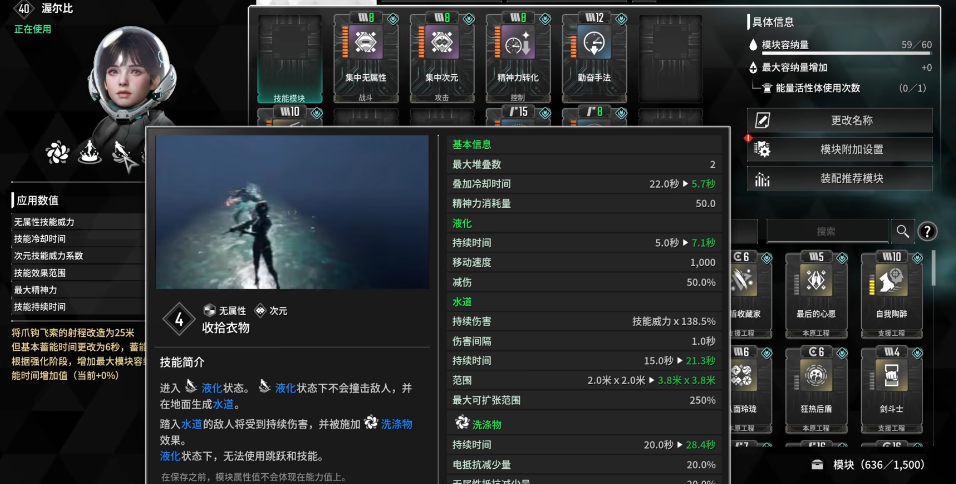Click the 次元技能威力系数 stat row
This screenshot has height=484, width=956.
(x=77, y=256)
